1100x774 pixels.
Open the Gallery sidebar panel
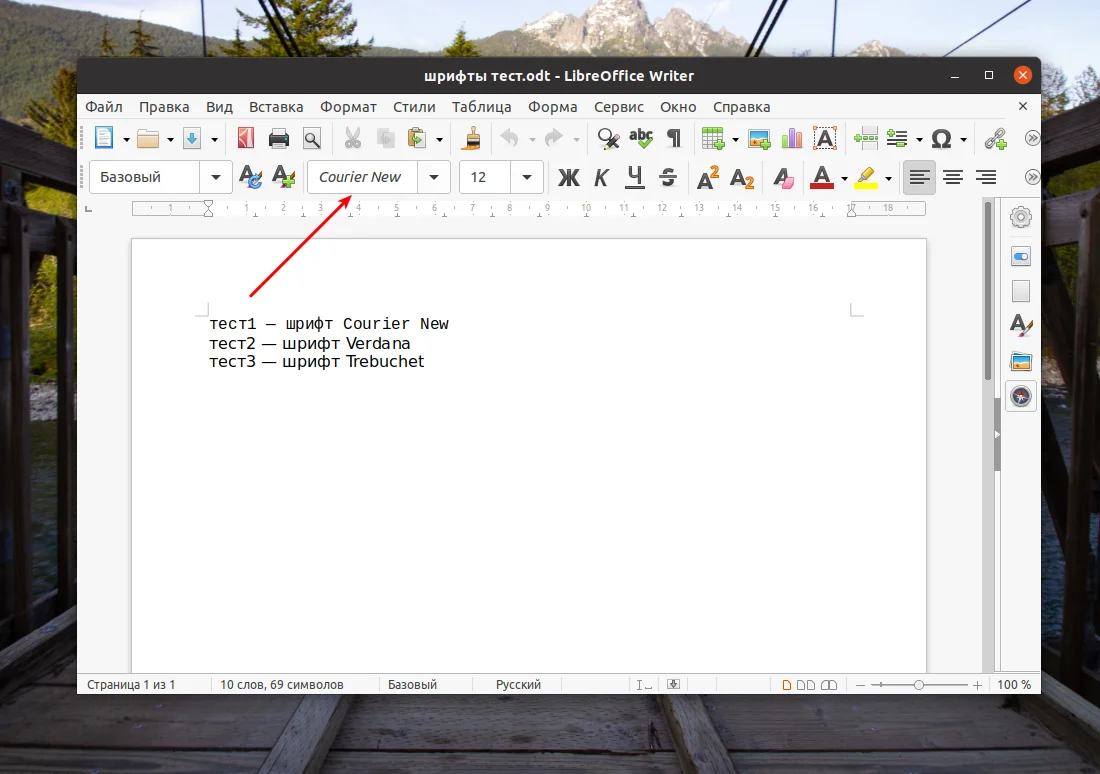[1020, 361]
